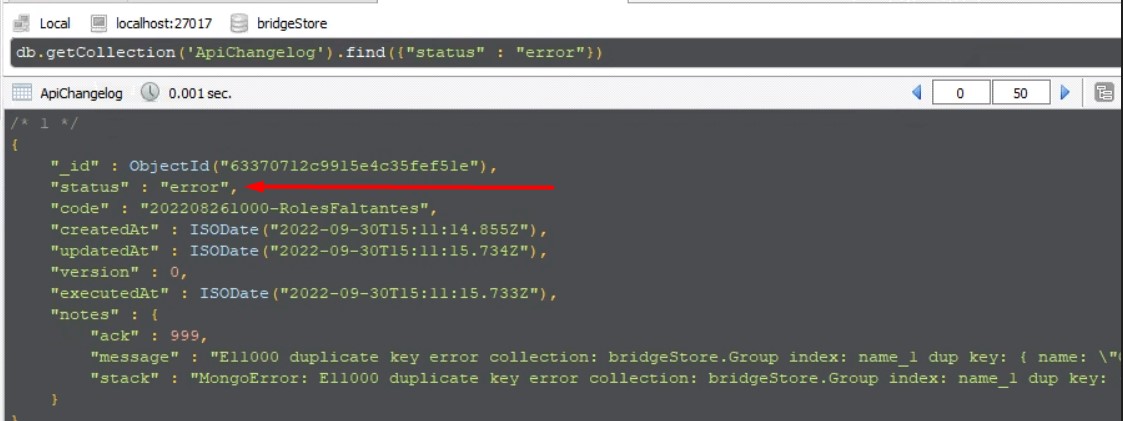Click the "updatedAt" field key
Image resolution: width=1123 pixels, height=421 pixels.
105,251
